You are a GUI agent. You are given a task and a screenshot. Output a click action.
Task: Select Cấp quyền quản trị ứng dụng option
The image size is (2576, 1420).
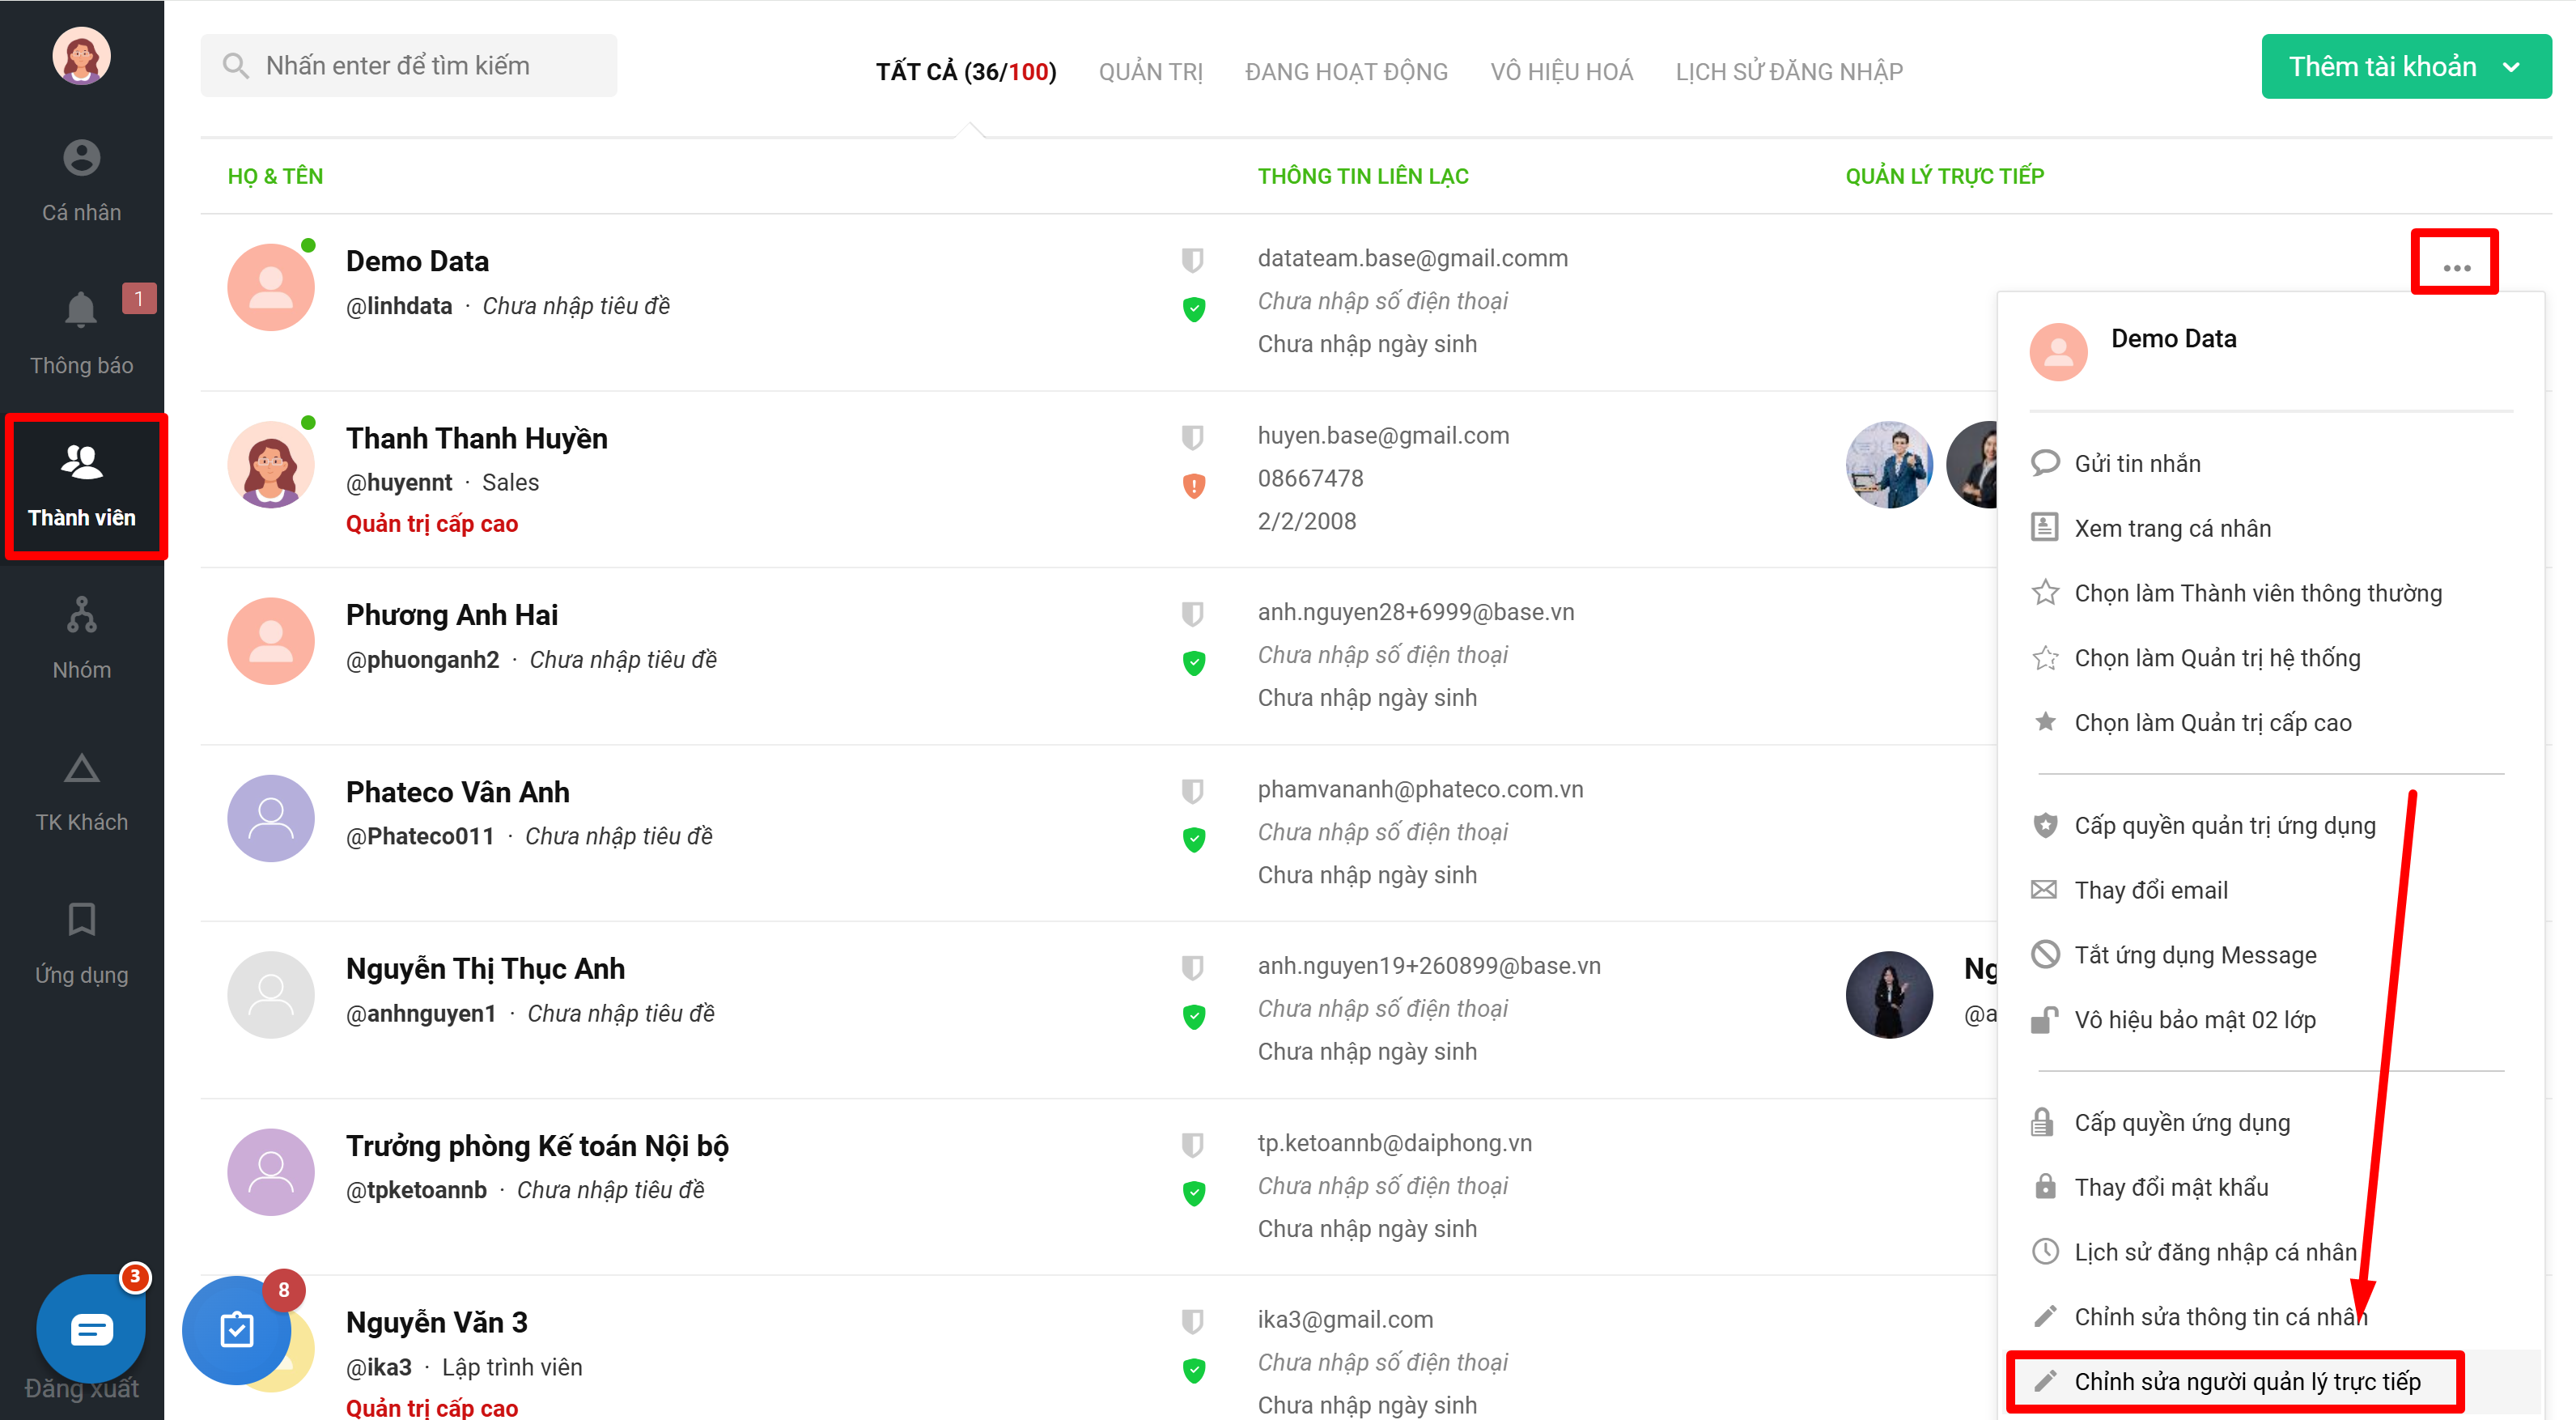coord(2224,825)
